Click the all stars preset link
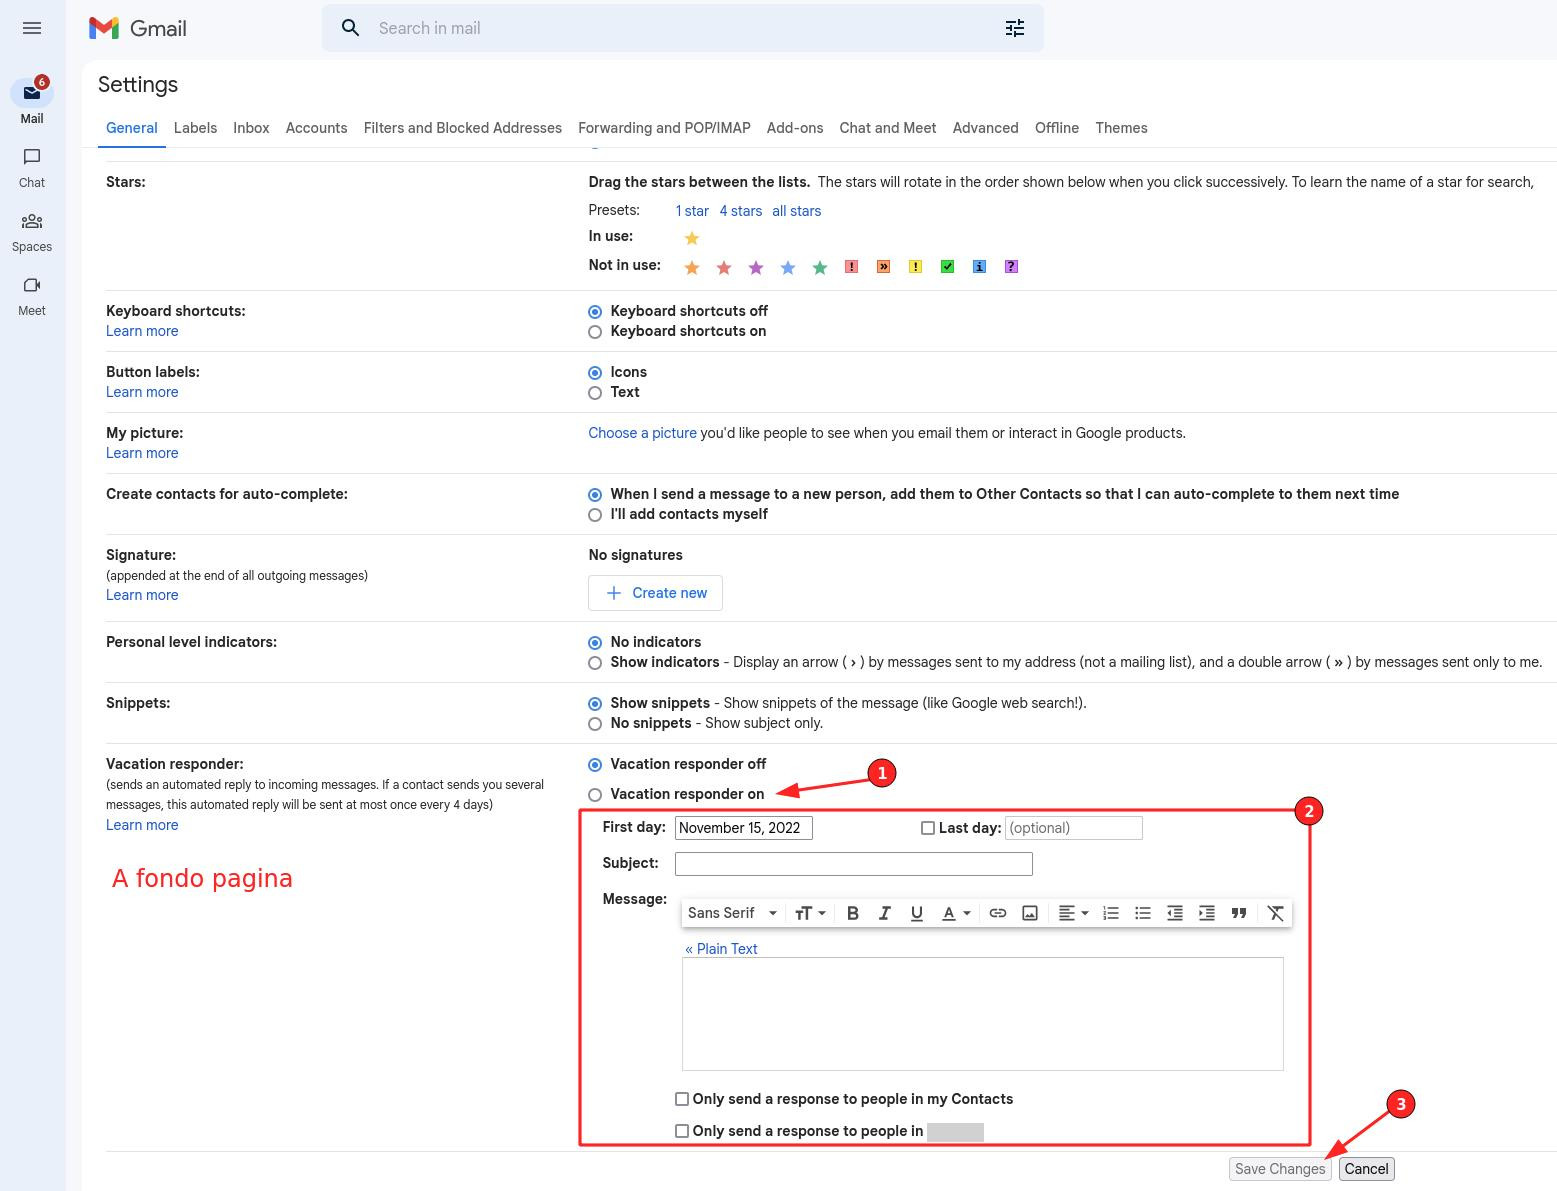Screen dimensions: 1557x1191 (796, 211)
